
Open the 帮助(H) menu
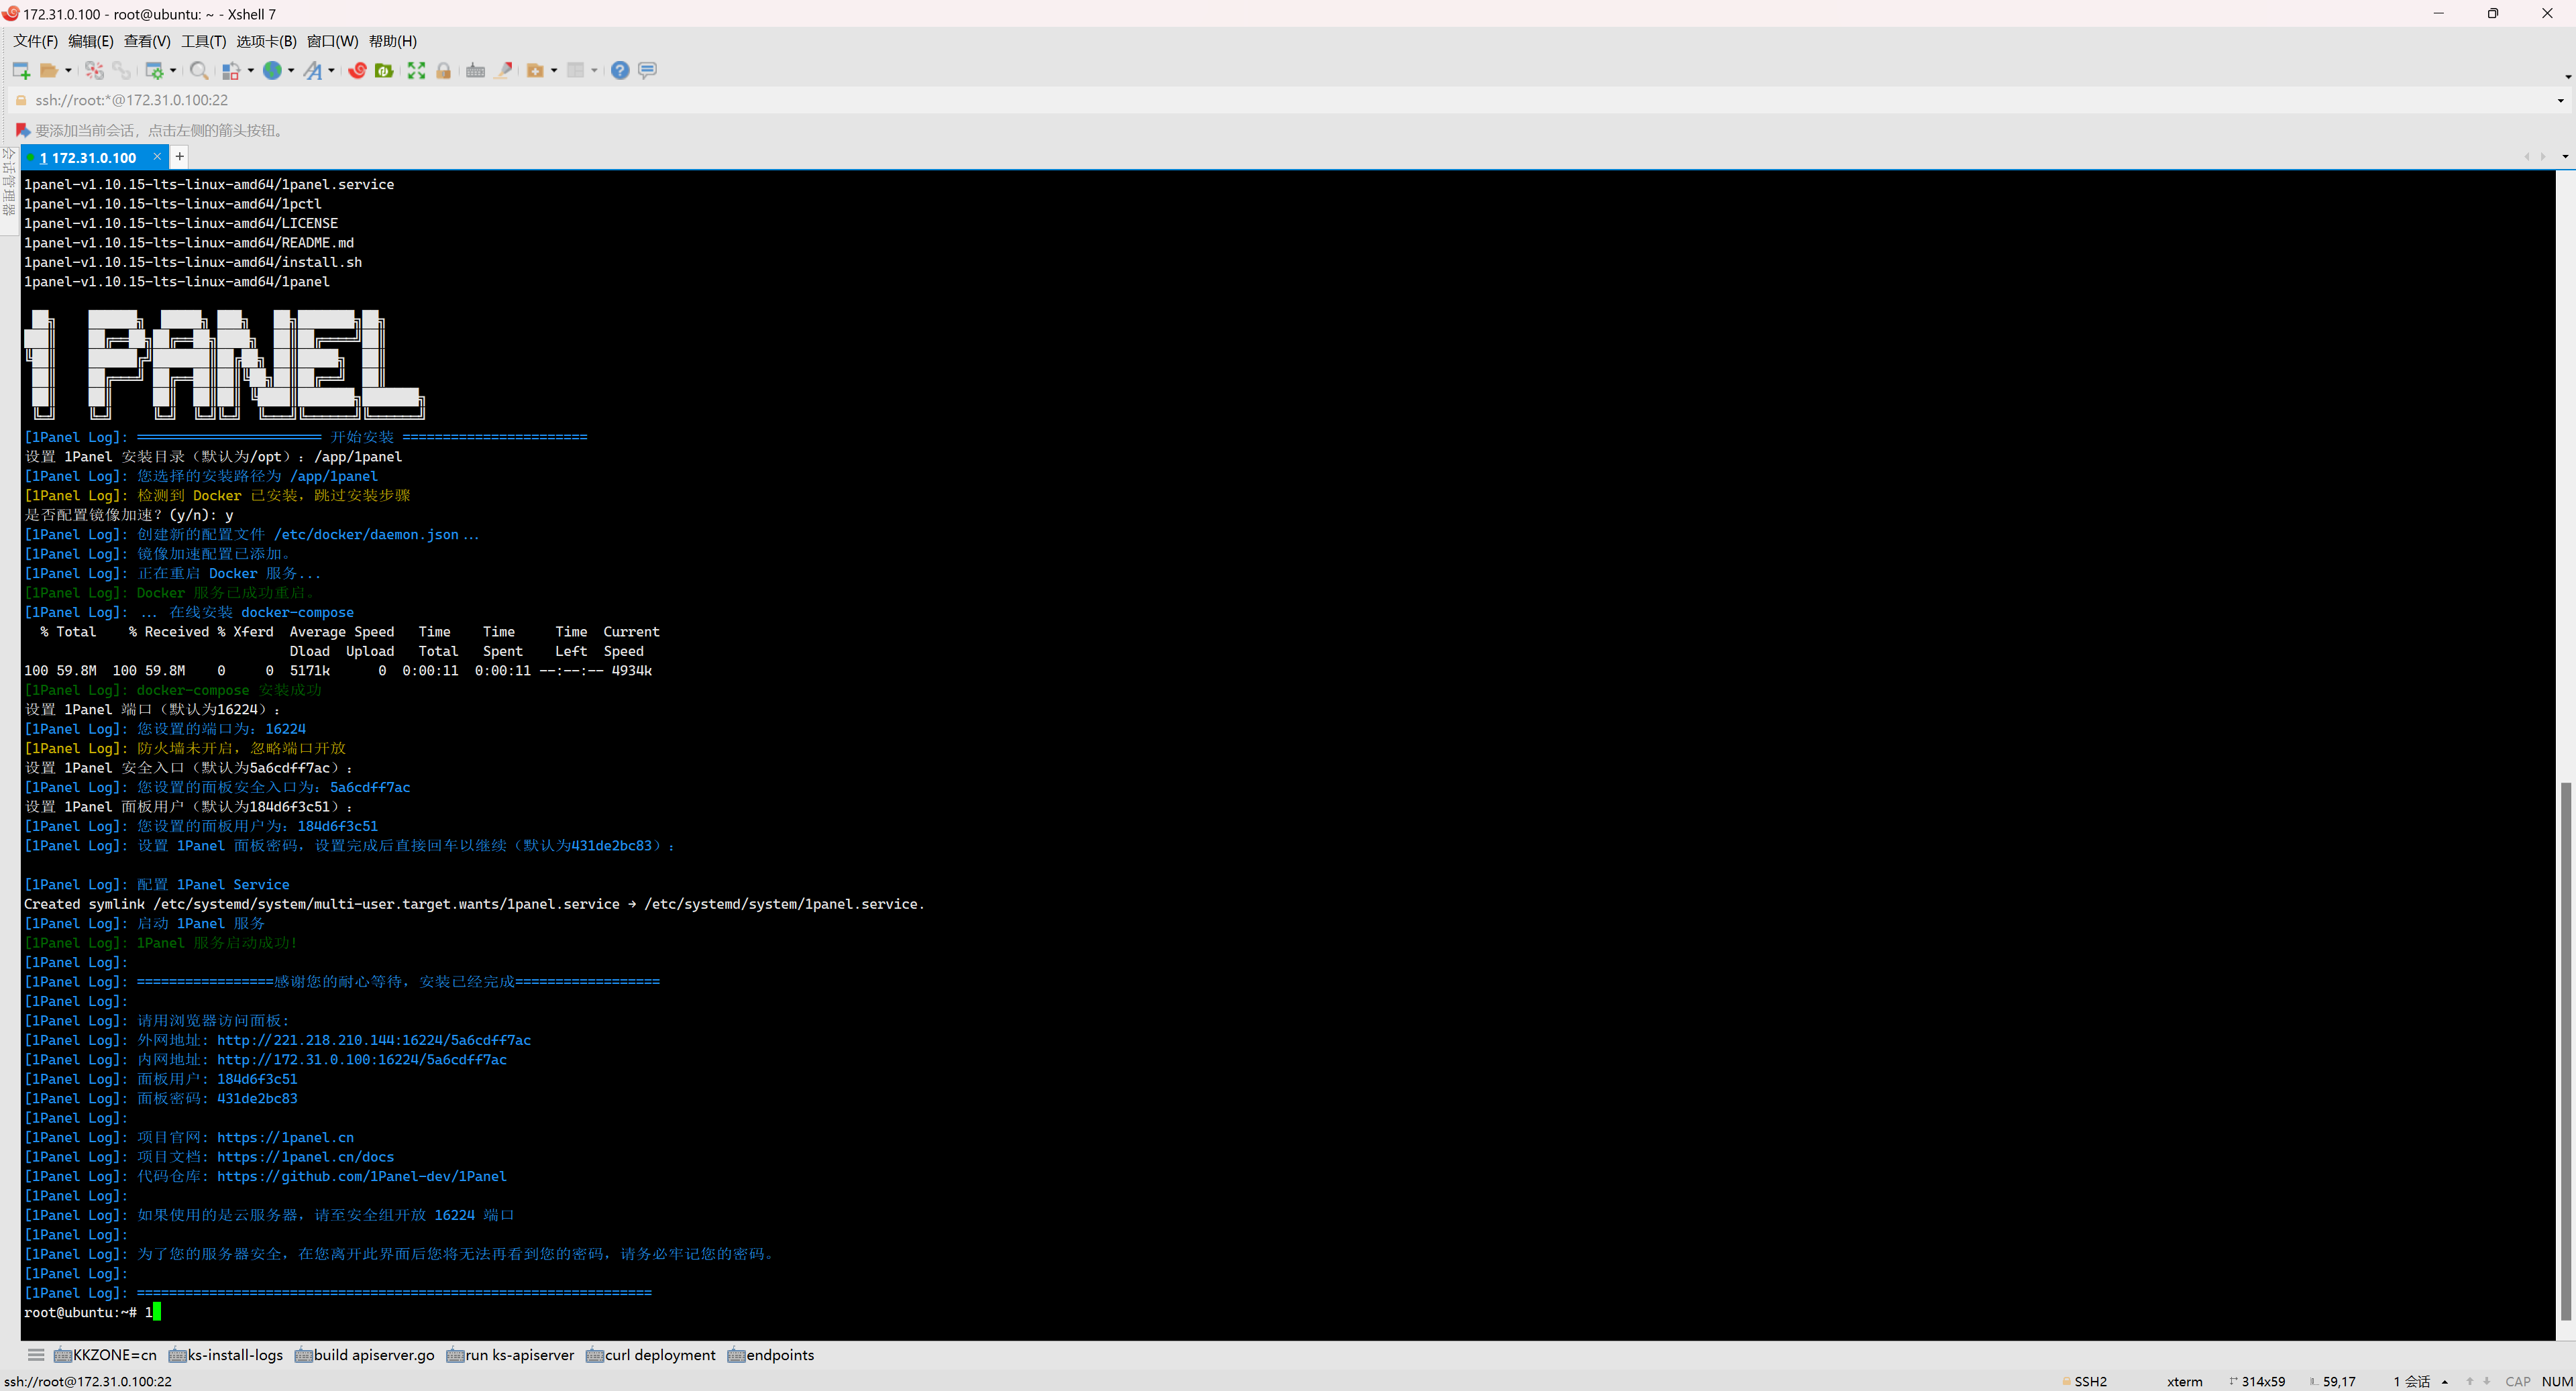click(x=393, y=41)
